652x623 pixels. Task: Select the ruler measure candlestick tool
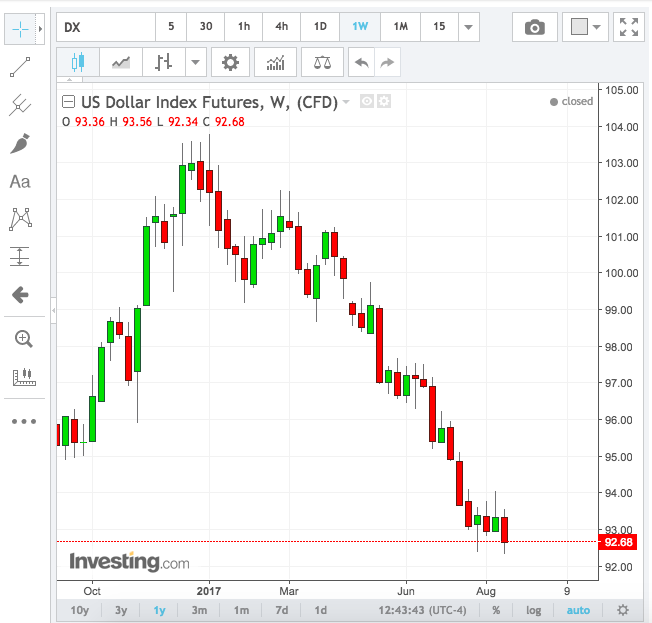[24, 377]
